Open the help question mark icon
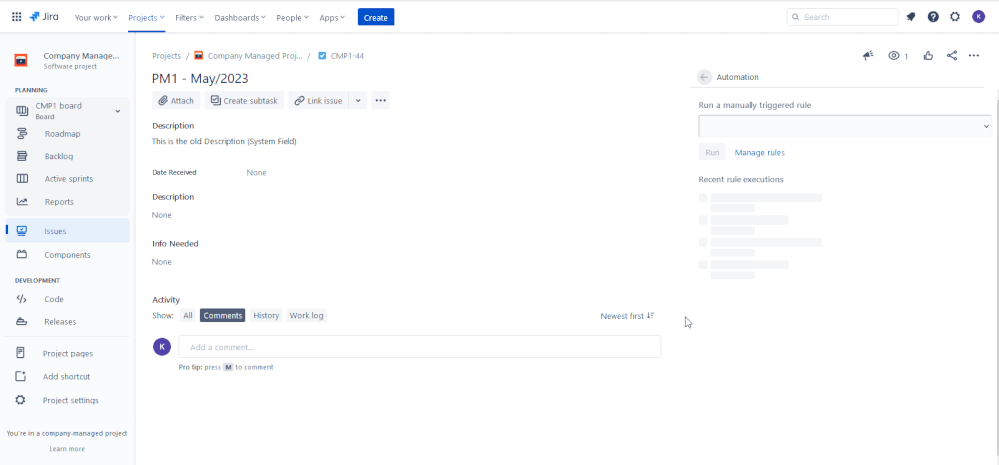The image size is (999, 465). pos(933,17)
